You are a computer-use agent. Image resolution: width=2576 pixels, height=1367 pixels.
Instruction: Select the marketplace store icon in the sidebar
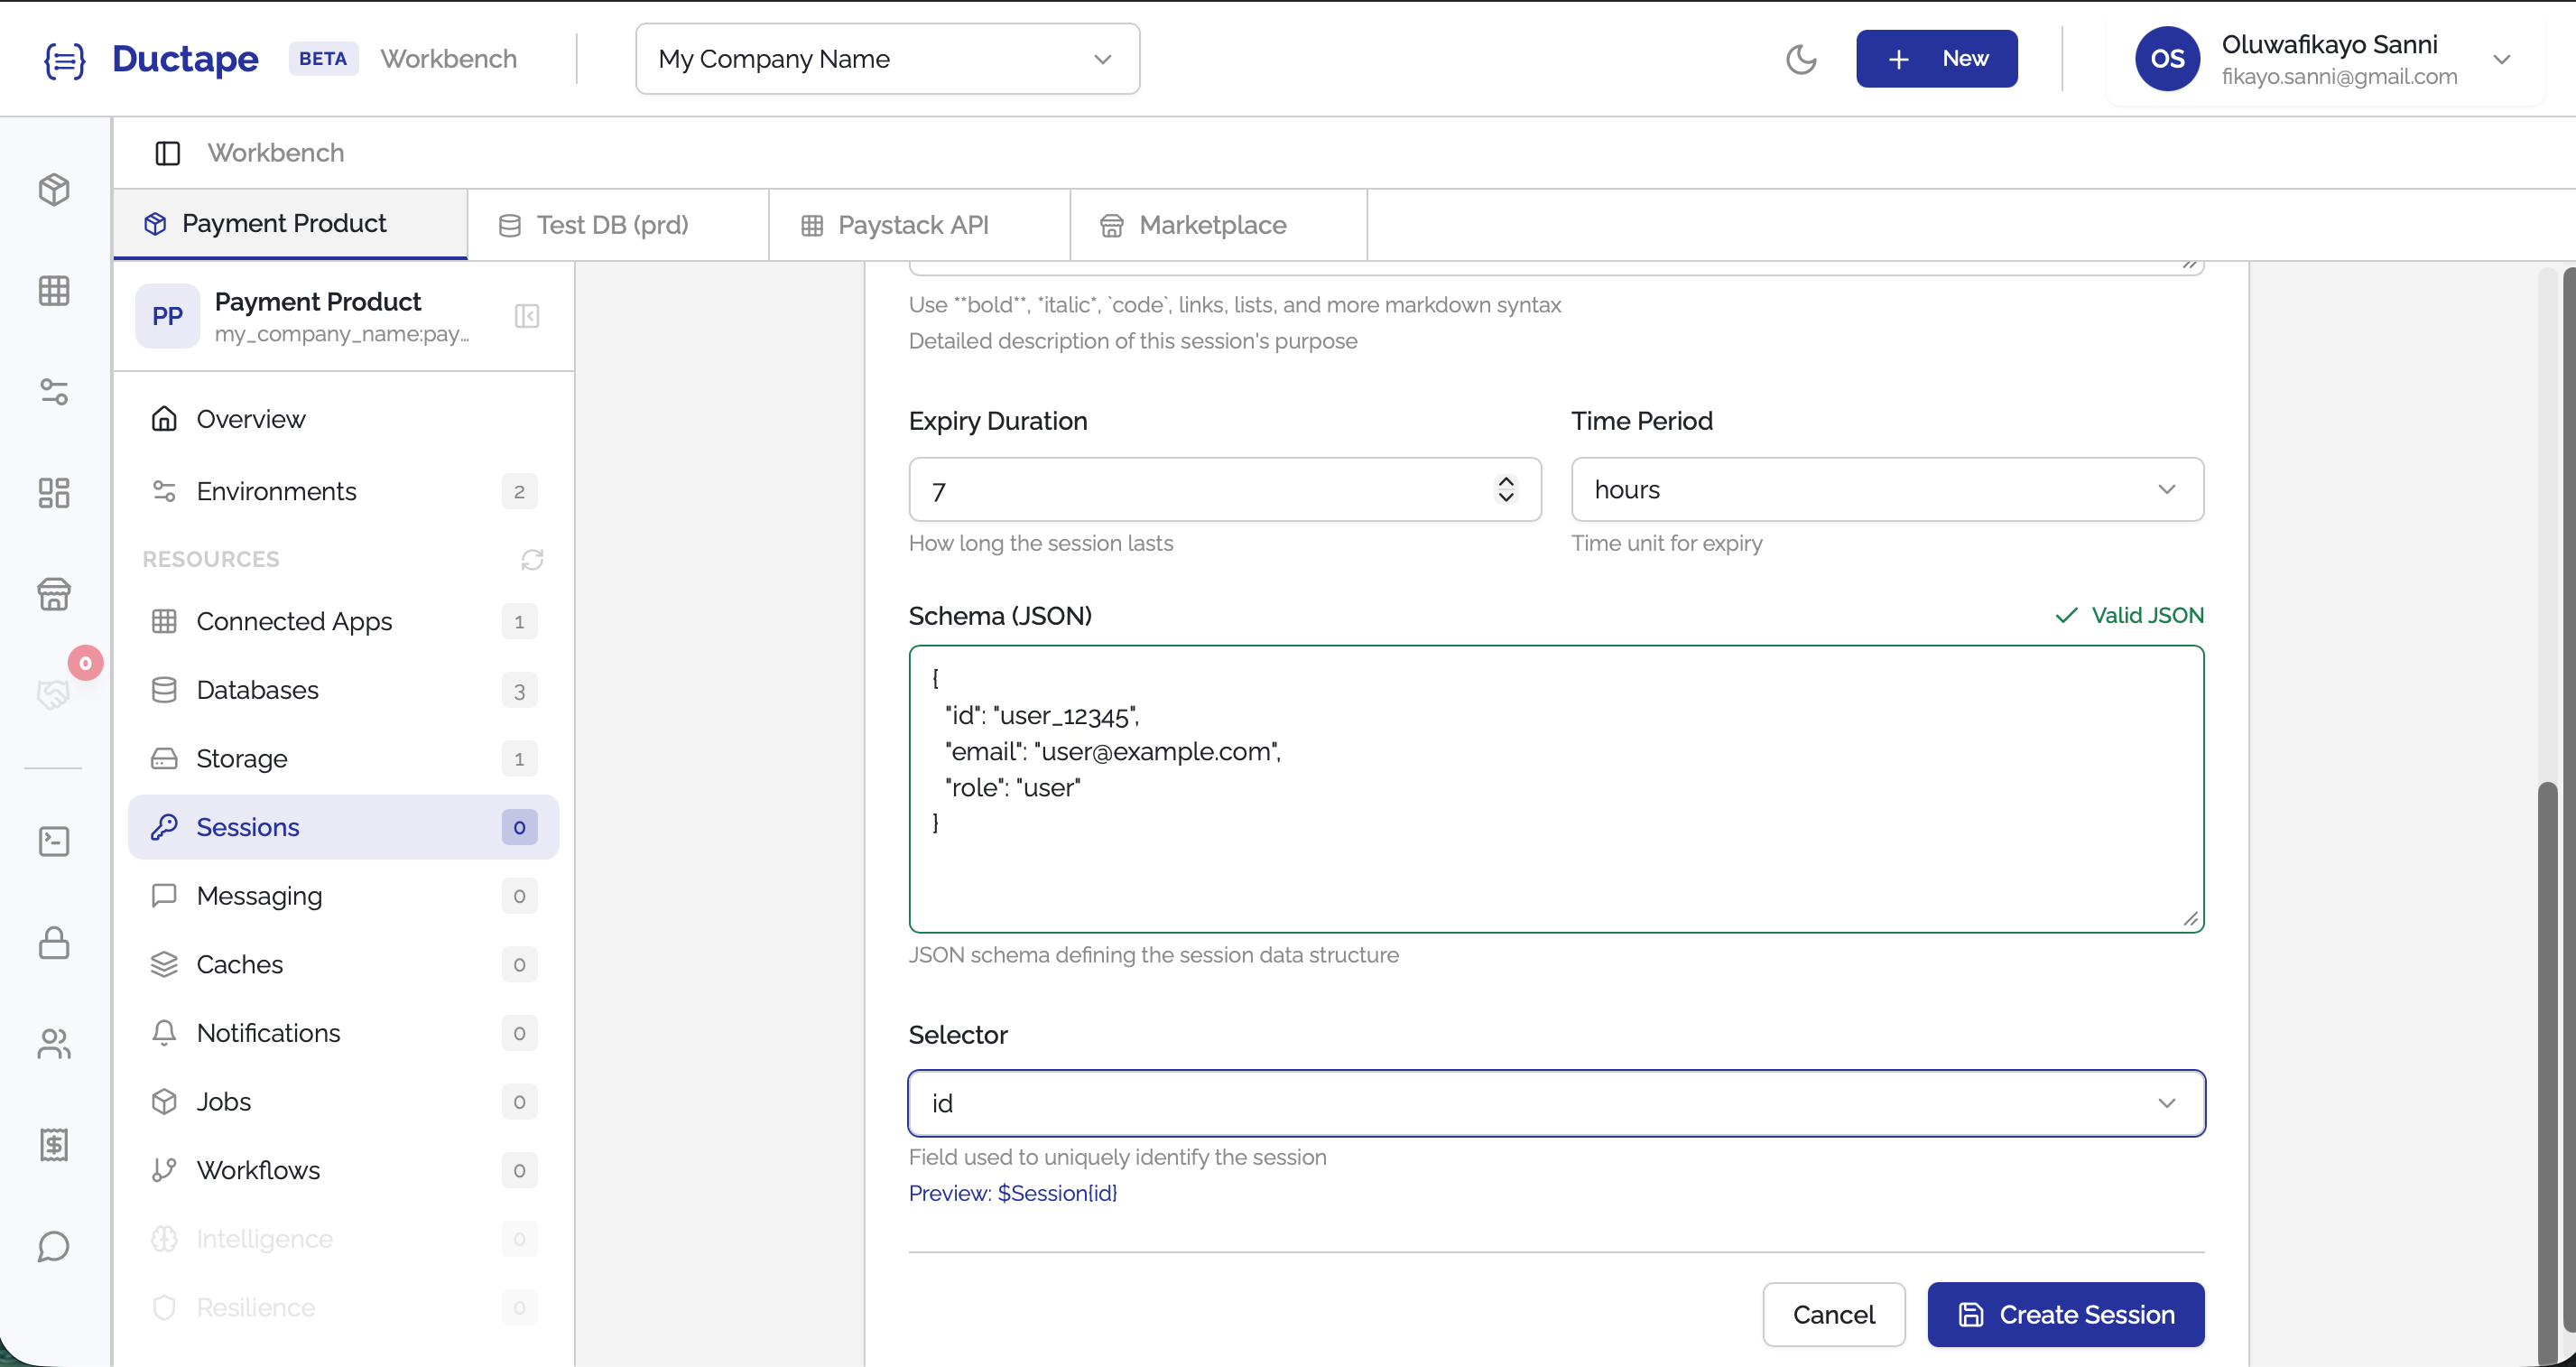pos(54,594)
